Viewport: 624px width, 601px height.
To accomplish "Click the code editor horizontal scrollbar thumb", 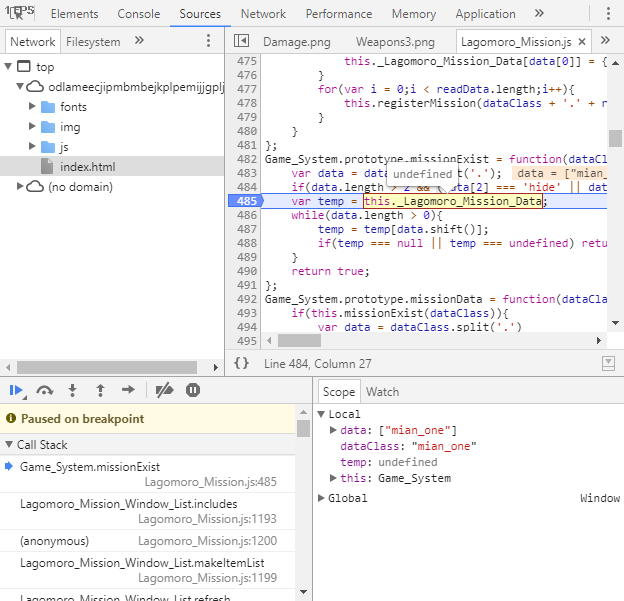I will (x=299, y=340).
